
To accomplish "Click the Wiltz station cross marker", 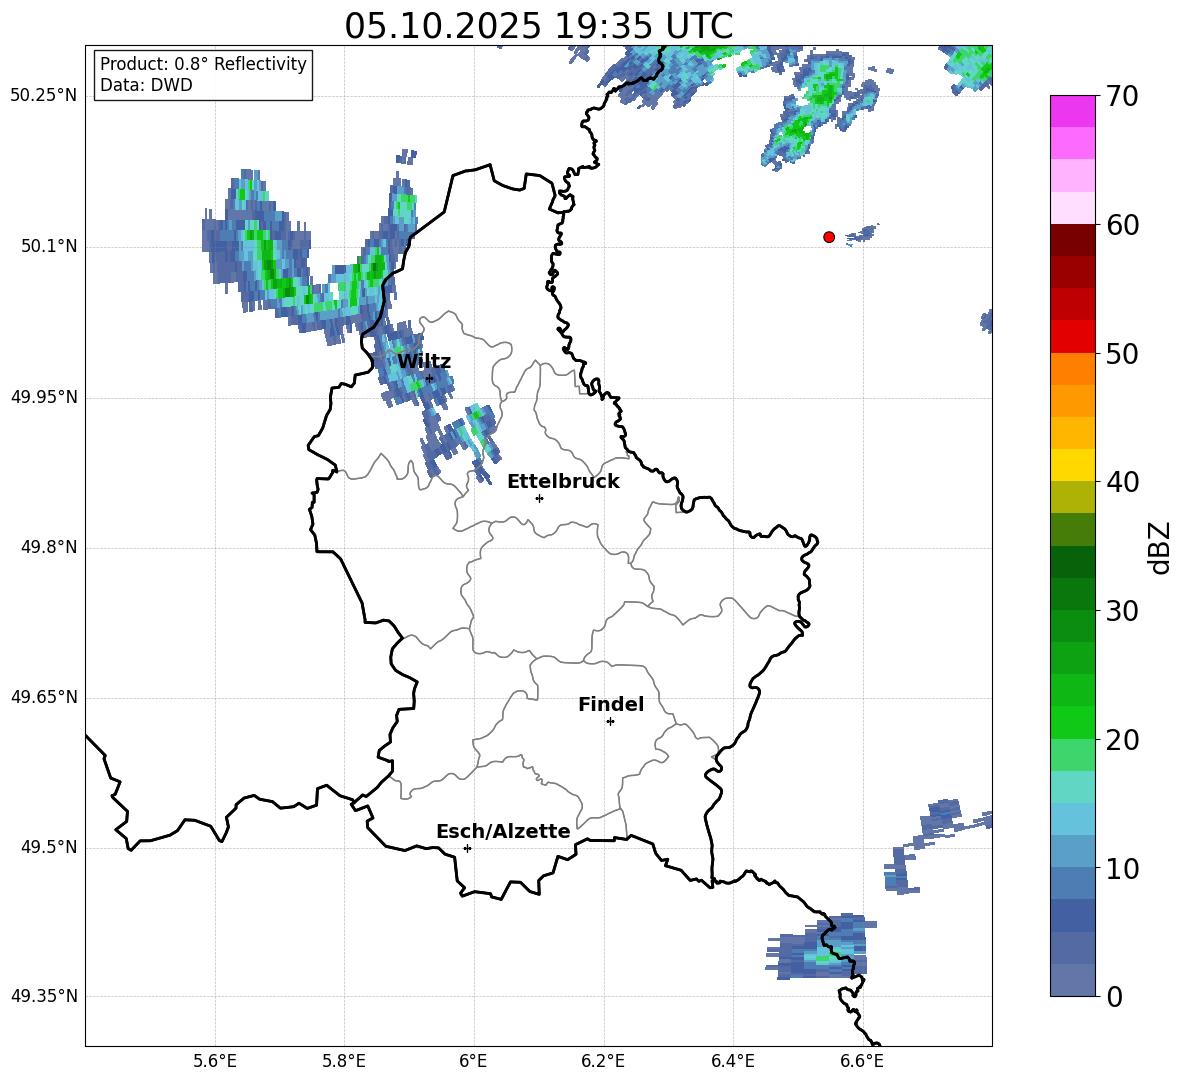I will (429, 378).
